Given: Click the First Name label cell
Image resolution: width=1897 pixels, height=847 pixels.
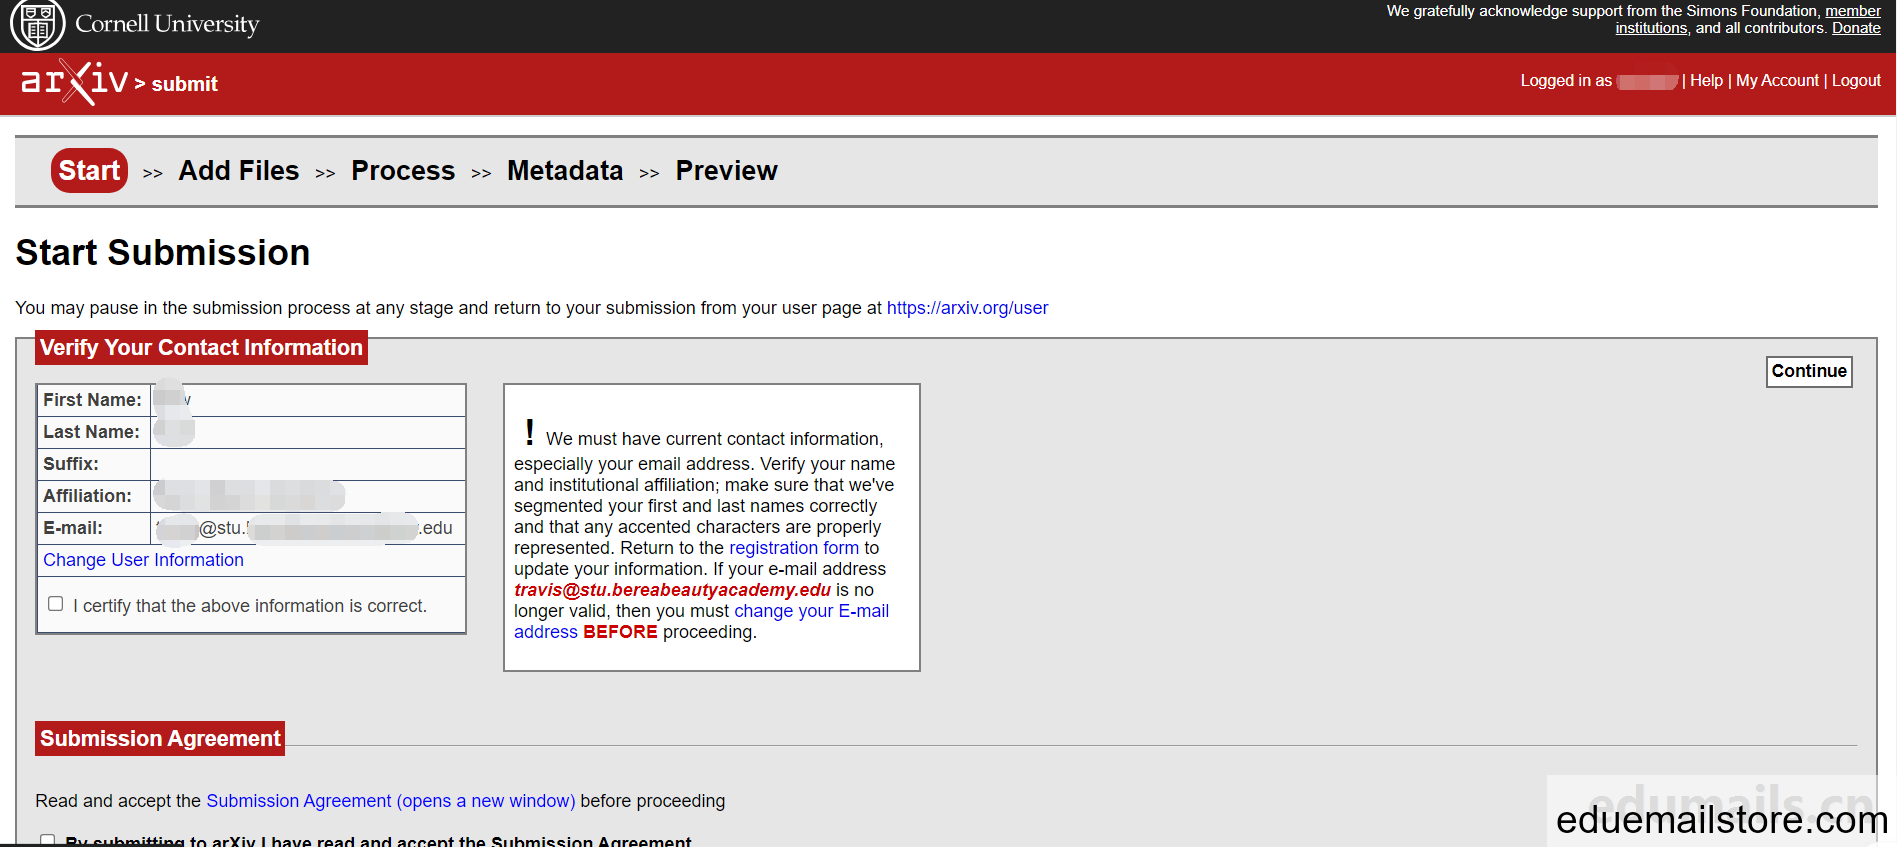Looking at the screenshot, I should click(93, 400).
